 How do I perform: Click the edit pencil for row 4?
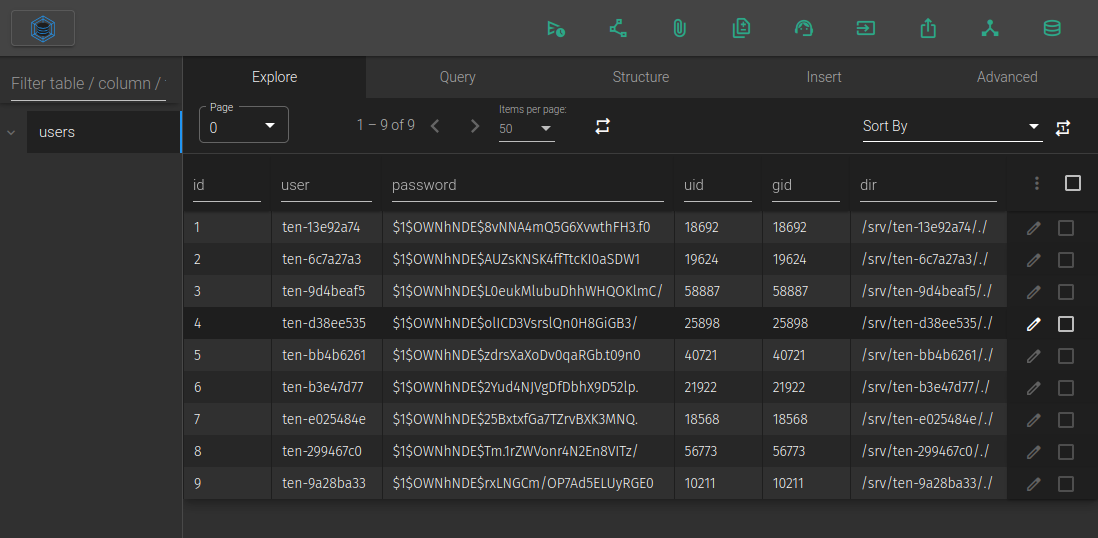tap(1033, 324)
